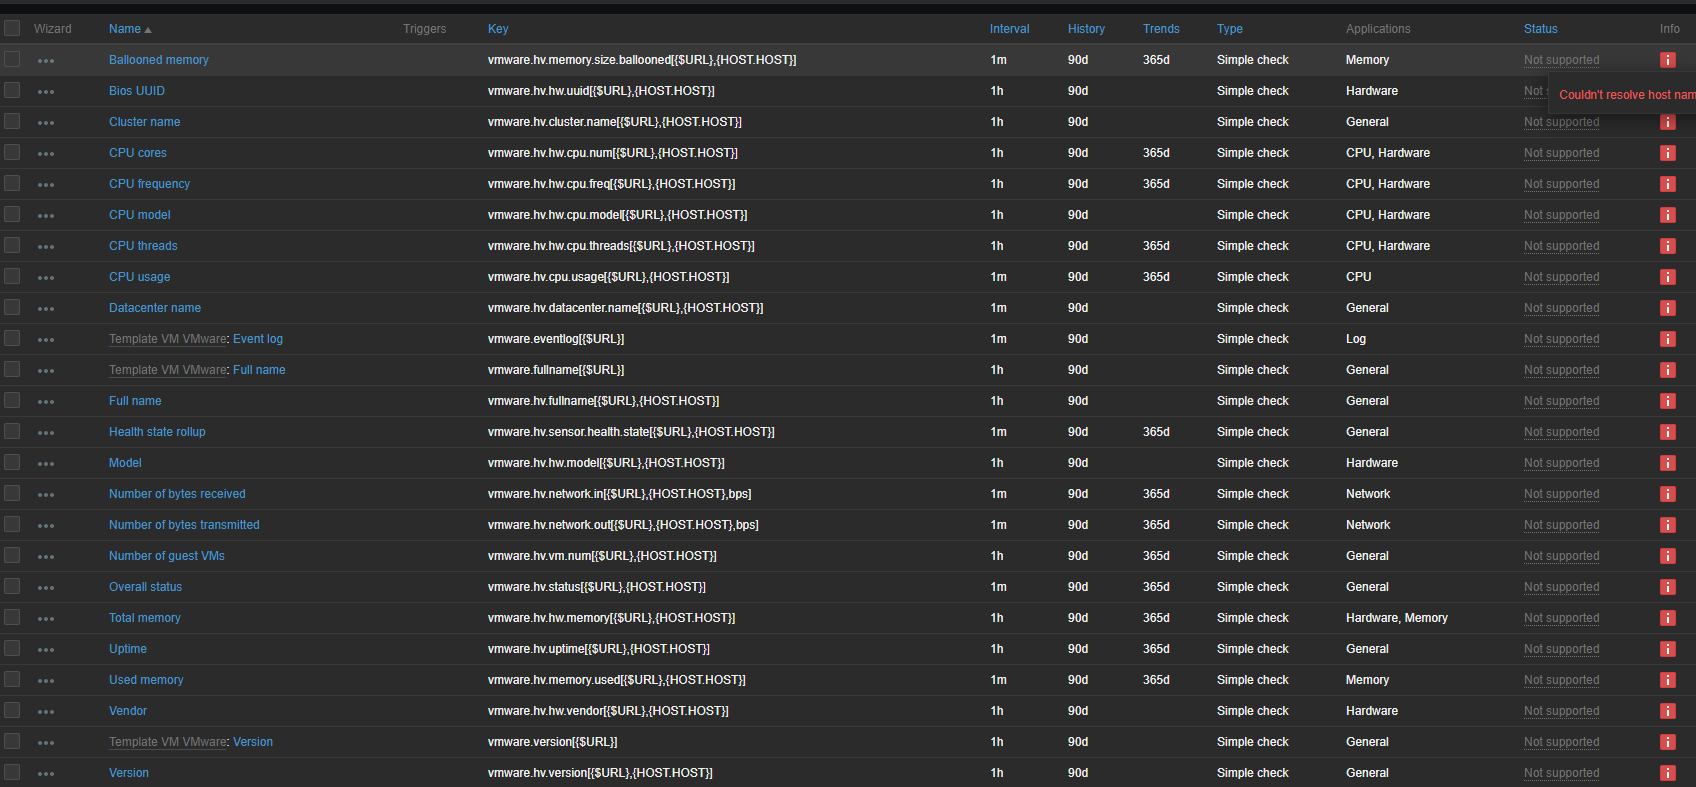Show error info for Number of guest VMs

coord(1668,556)
